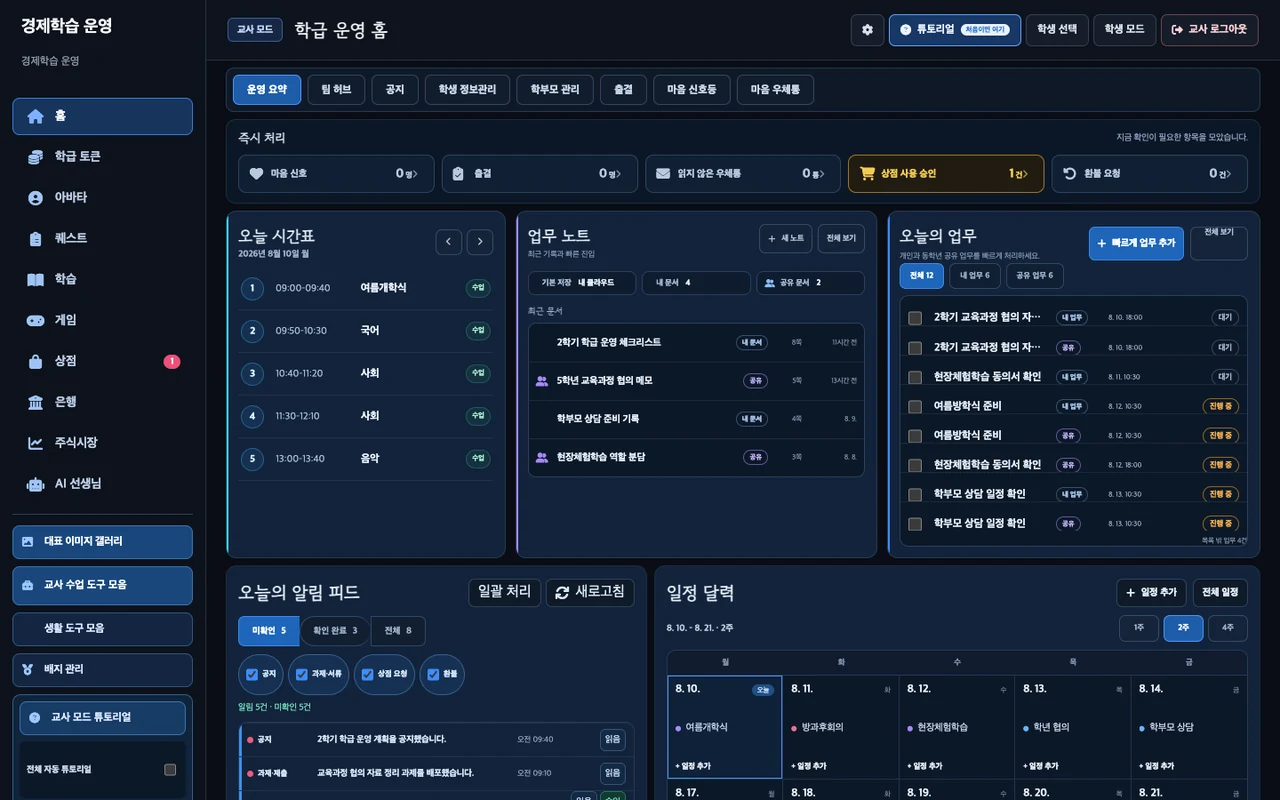The image size is (1280, 800).
Task: Open 2학기 학급 운영 체크리스트 document
Action: tap(696, 342)
